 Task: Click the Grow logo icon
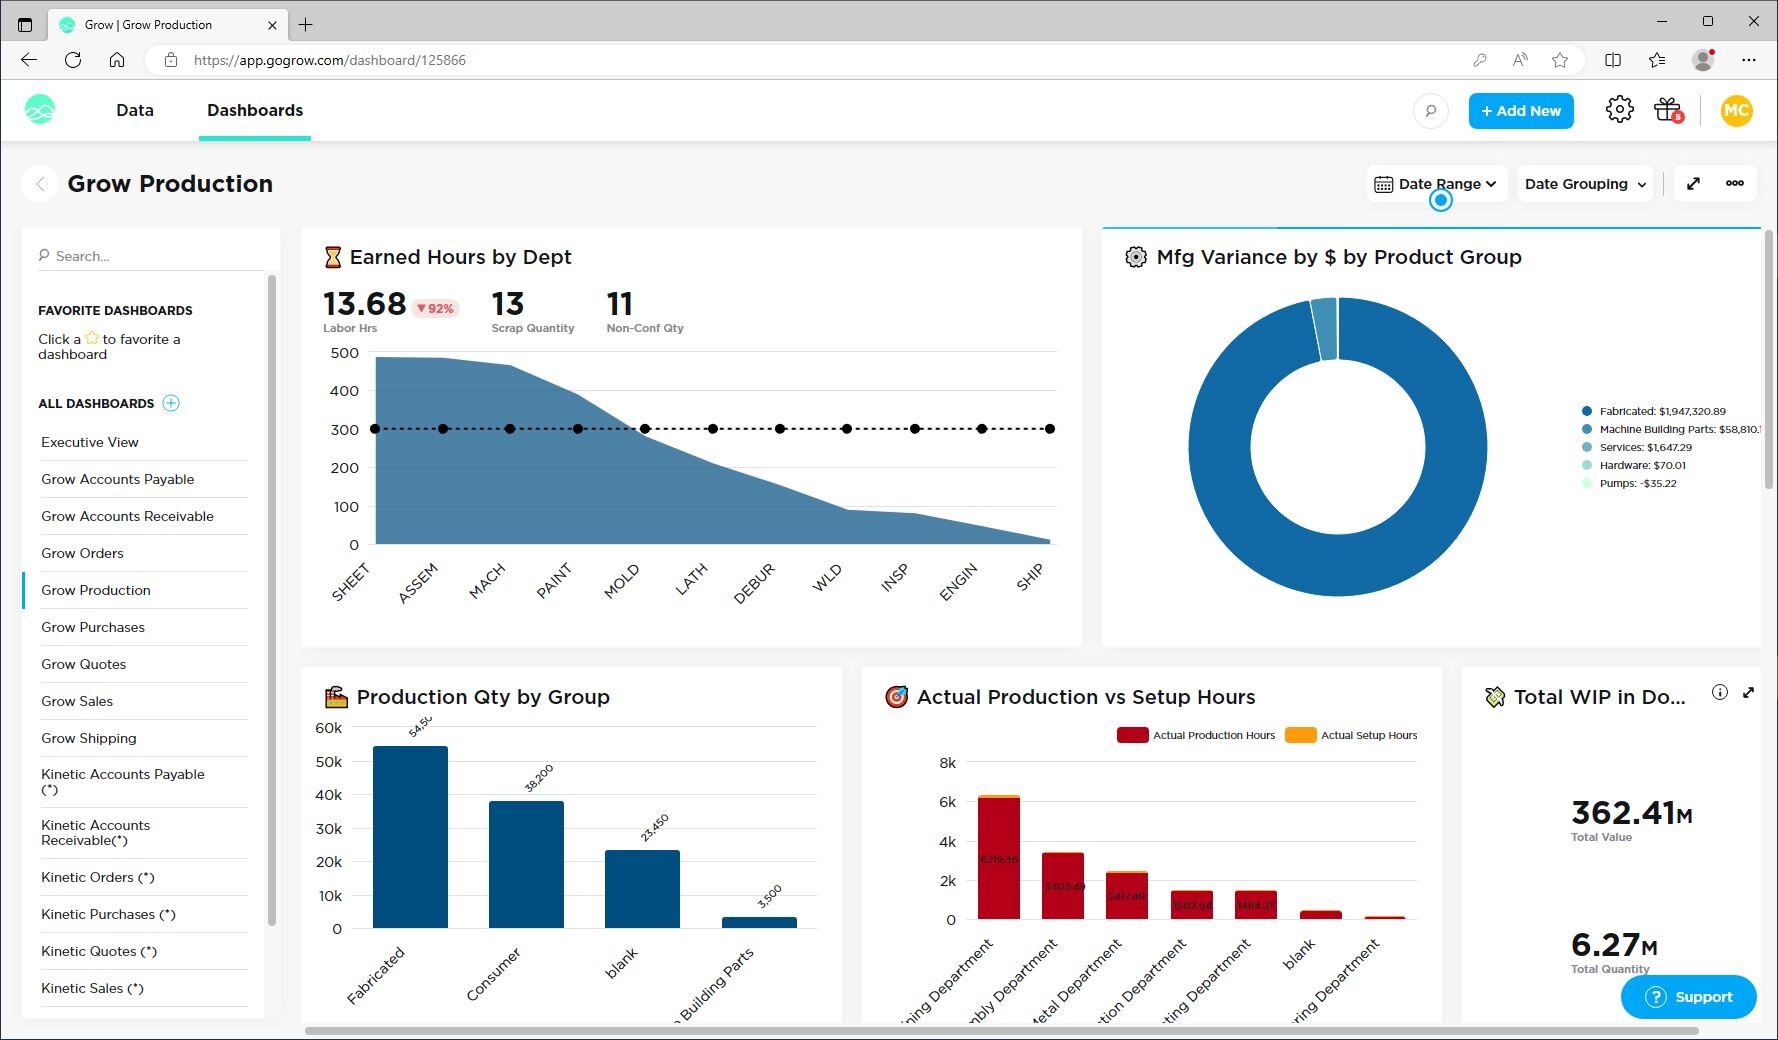coord(40,110)
